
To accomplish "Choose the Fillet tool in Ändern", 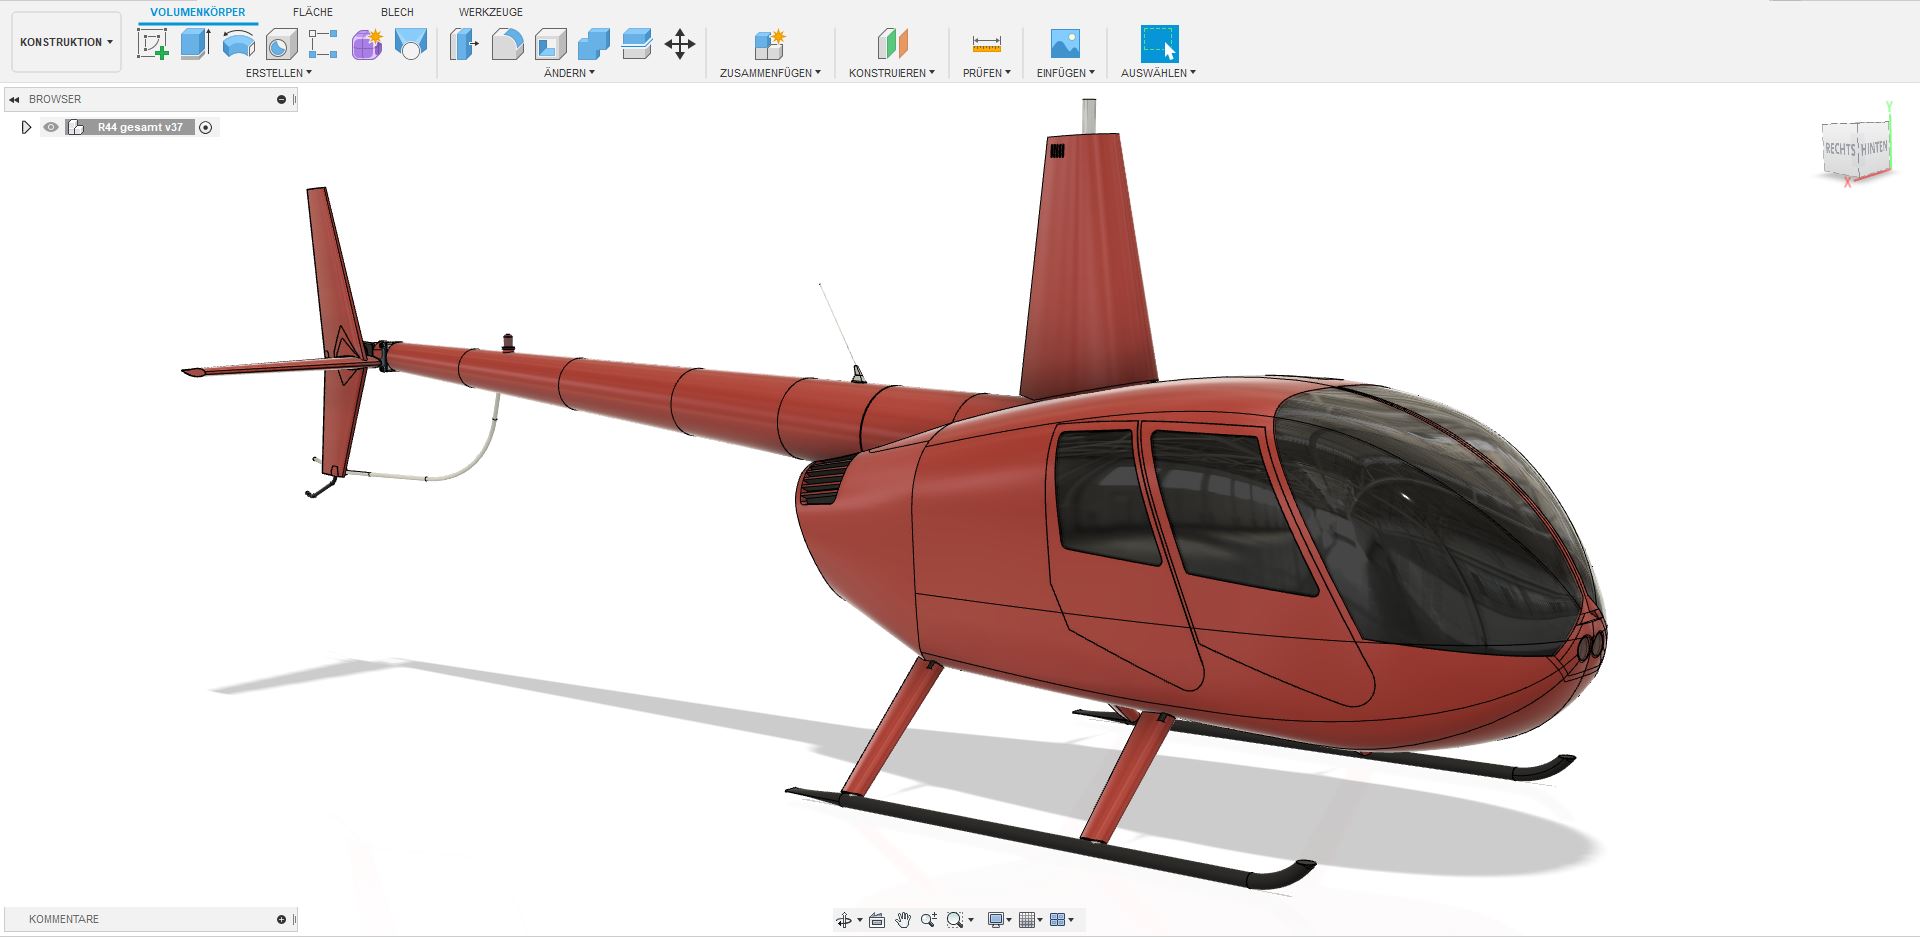I will coord(507,44).
